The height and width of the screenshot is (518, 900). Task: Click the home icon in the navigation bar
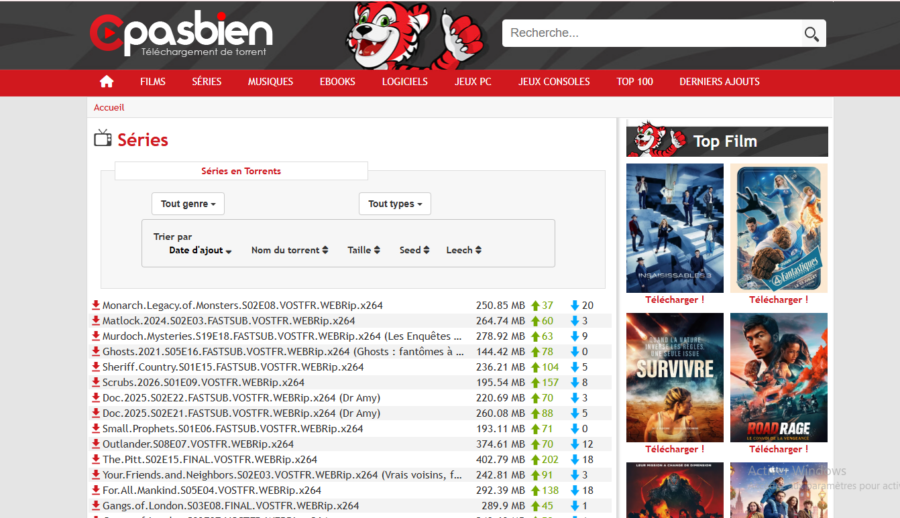point(107,82)
